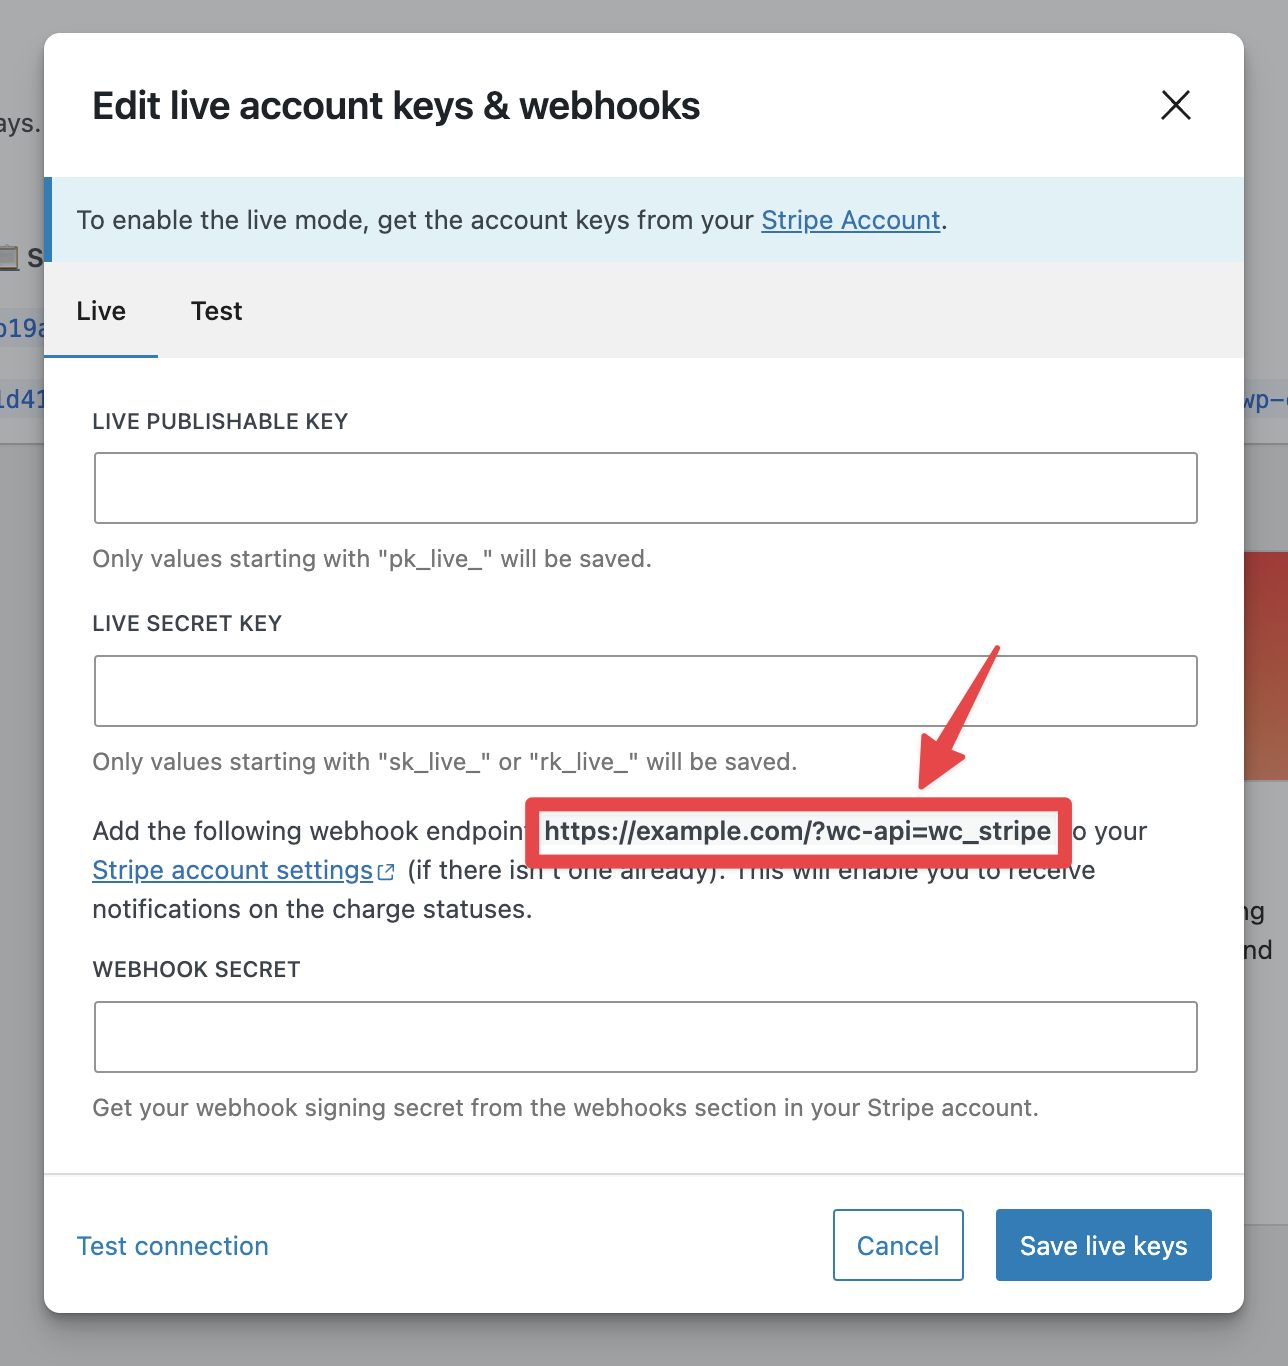
Task: Open the Stripe Account link in the banner
Action: click(x=849, y=220)
